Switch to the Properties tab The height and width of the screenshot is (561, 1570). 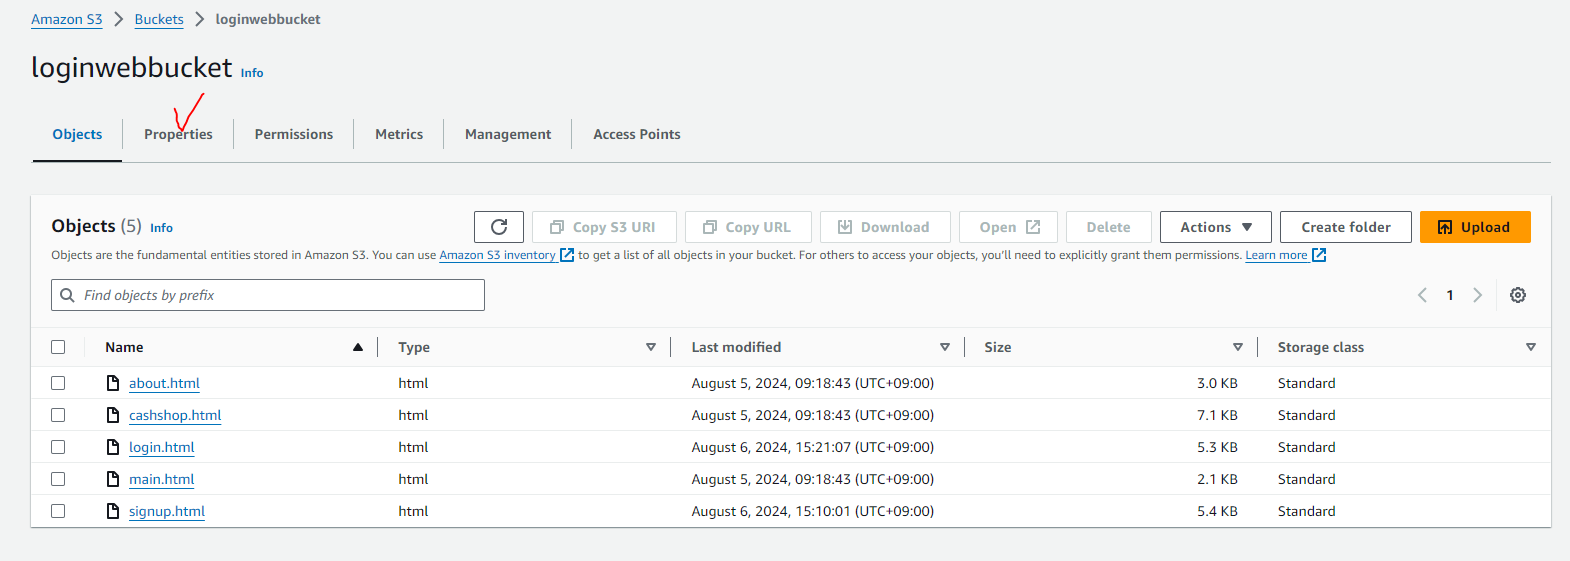tap(178, 134)
